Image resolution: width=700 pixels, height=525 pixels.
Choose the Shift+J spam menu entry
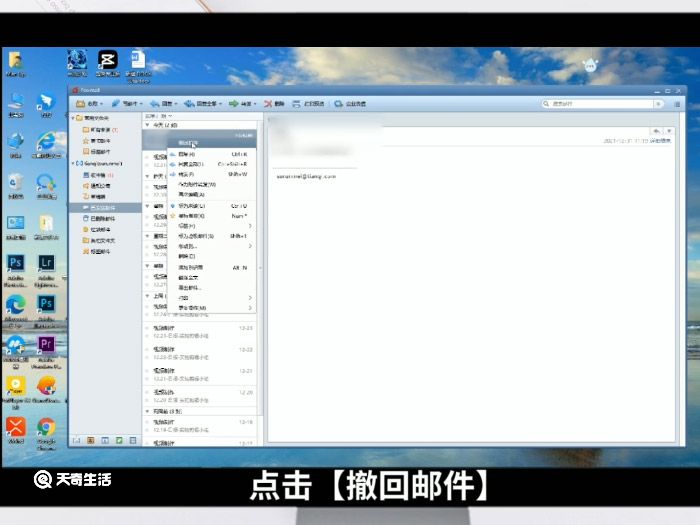(x=212, y=236)
